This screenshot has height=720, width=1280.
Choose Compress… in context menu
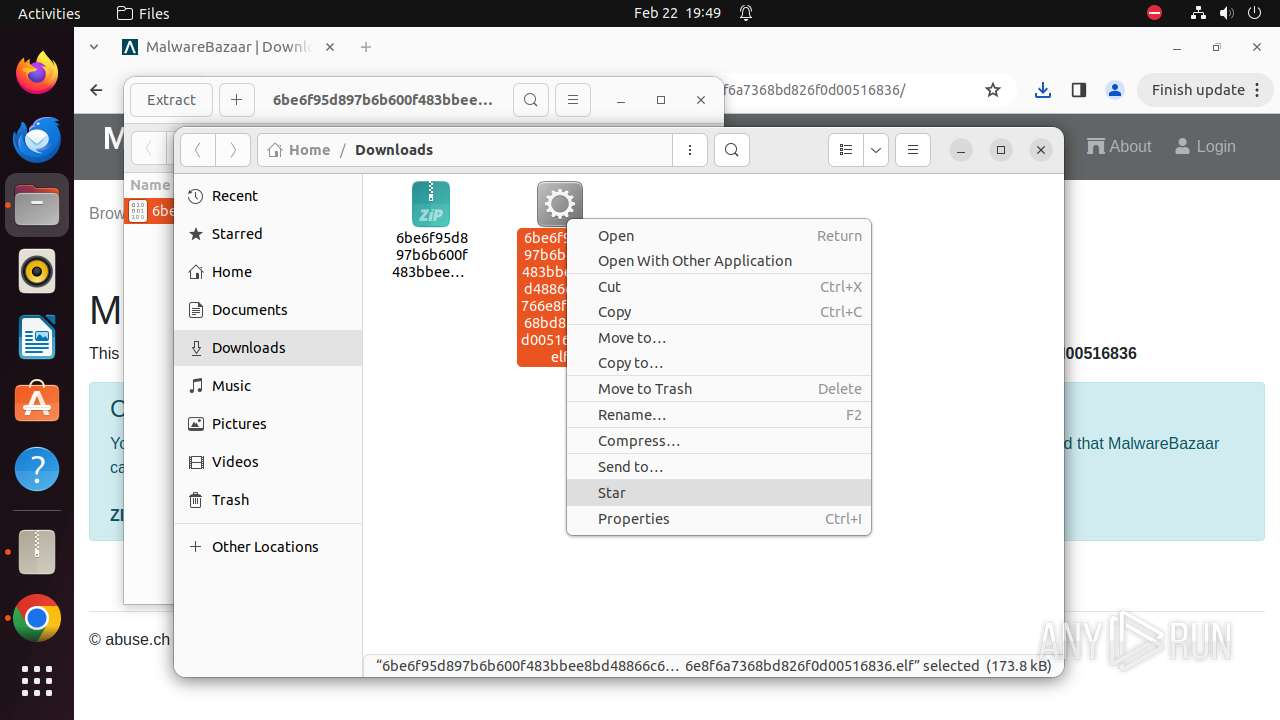(x=719, y=441)
